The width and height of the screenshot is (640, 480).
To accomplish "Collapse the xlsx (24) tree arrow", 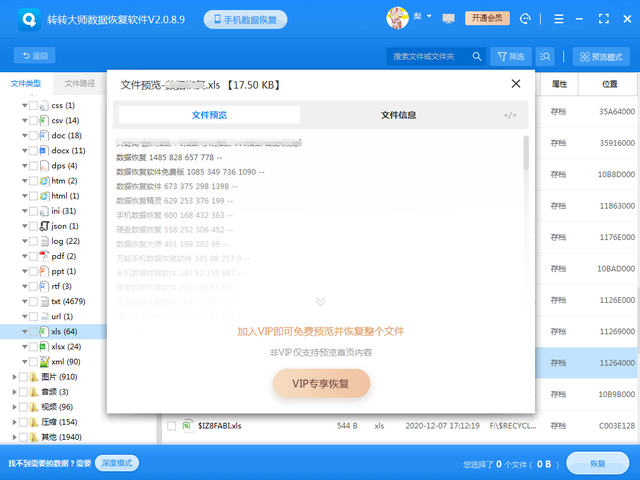I will click(24, 347).
